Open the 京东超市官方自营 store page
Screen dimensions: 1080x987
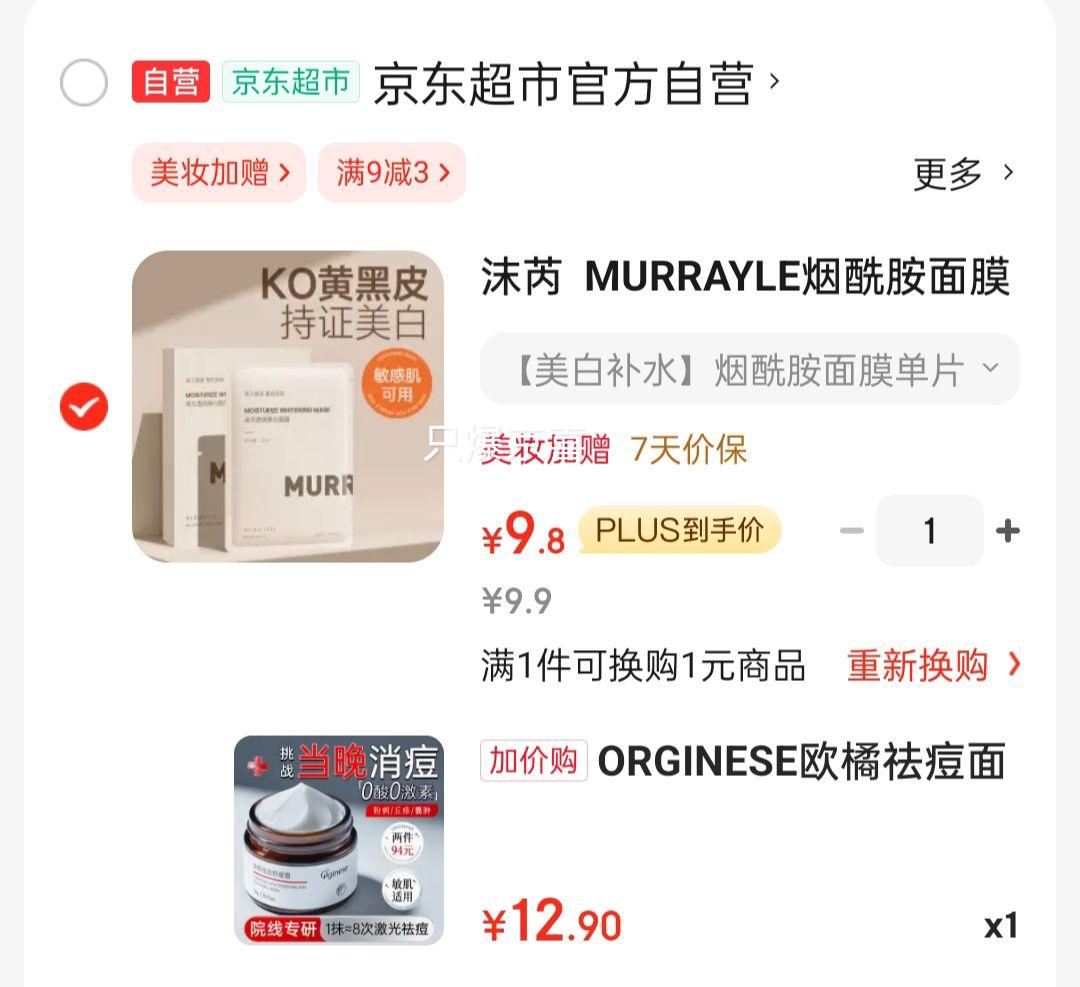pyautogui.click(x=576, y=83)
